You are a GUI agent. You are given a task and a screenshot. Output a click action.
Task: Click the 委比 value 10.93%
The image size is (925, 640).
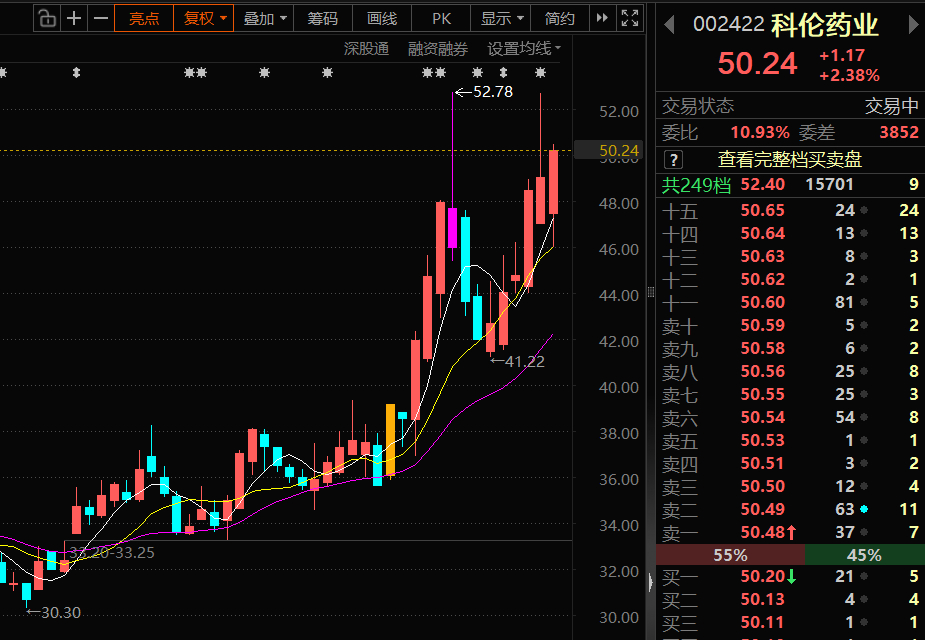click(760, 133)
